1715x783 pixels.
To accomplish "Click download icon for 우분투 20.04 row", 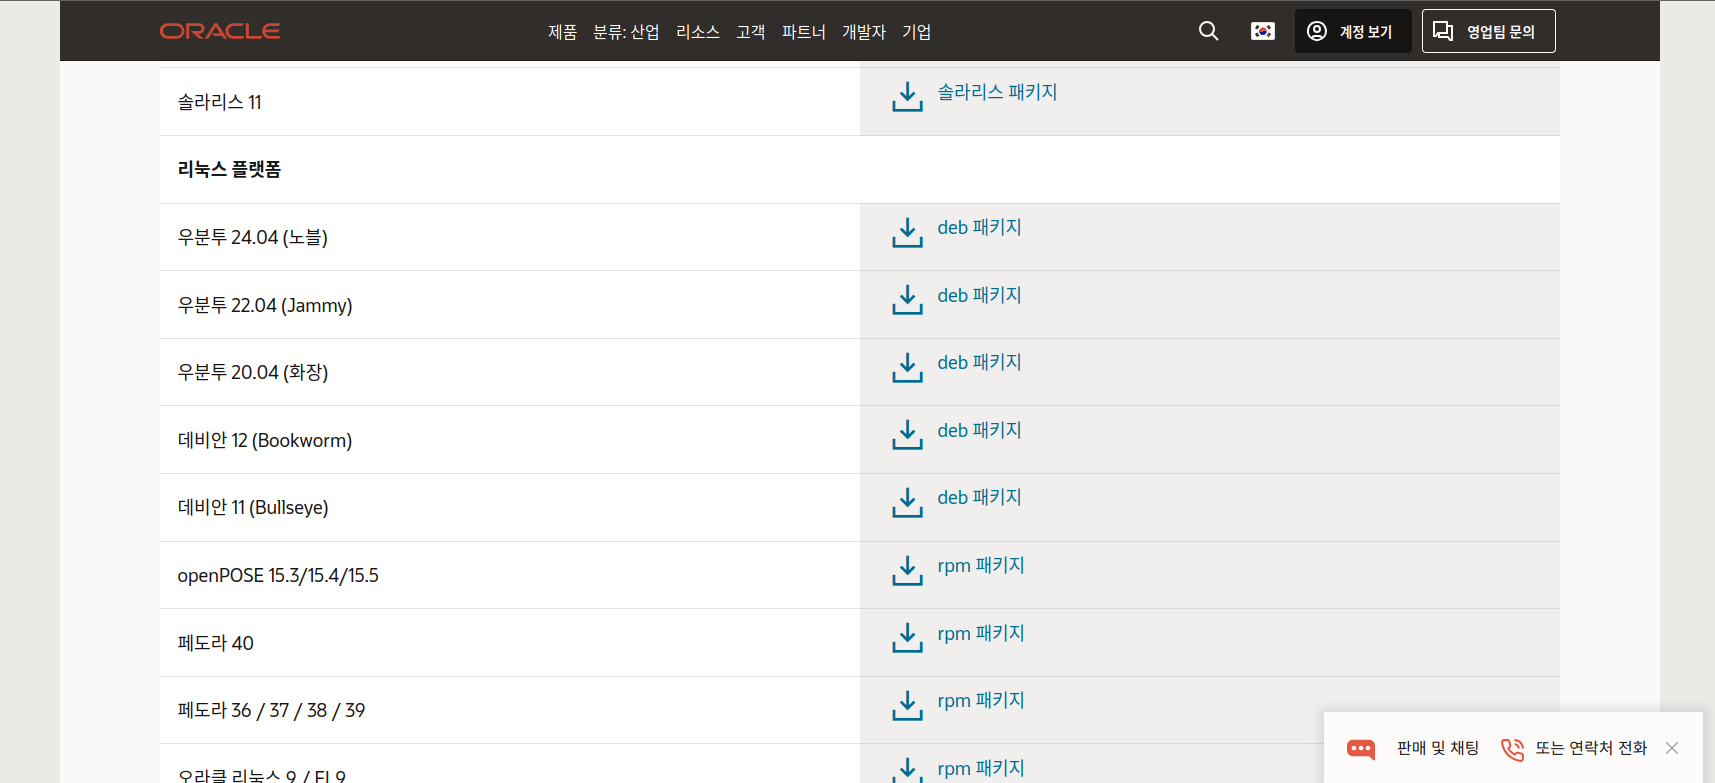I will point(907,367).
